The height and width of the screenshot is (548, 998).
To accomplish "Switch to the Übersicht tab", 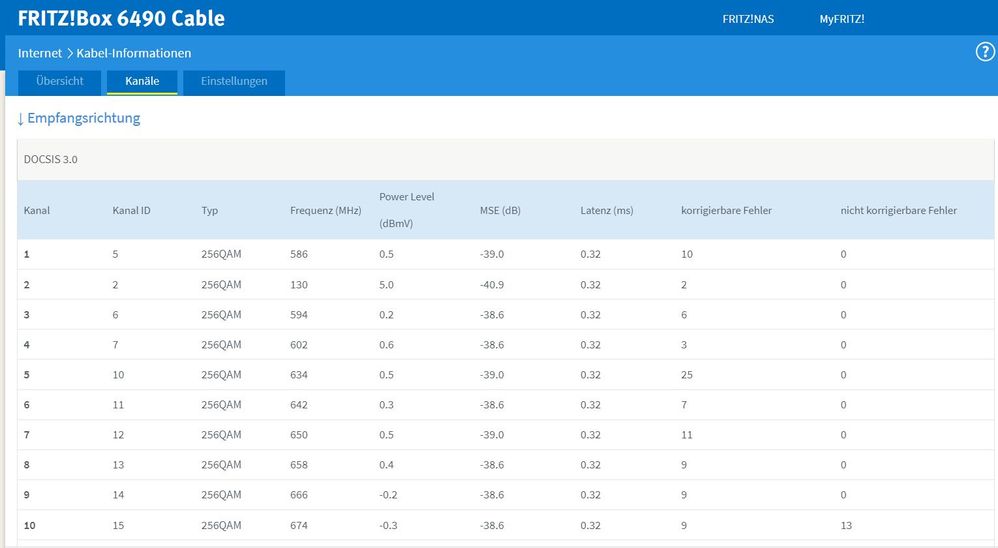I will click(x=60, y=81).
